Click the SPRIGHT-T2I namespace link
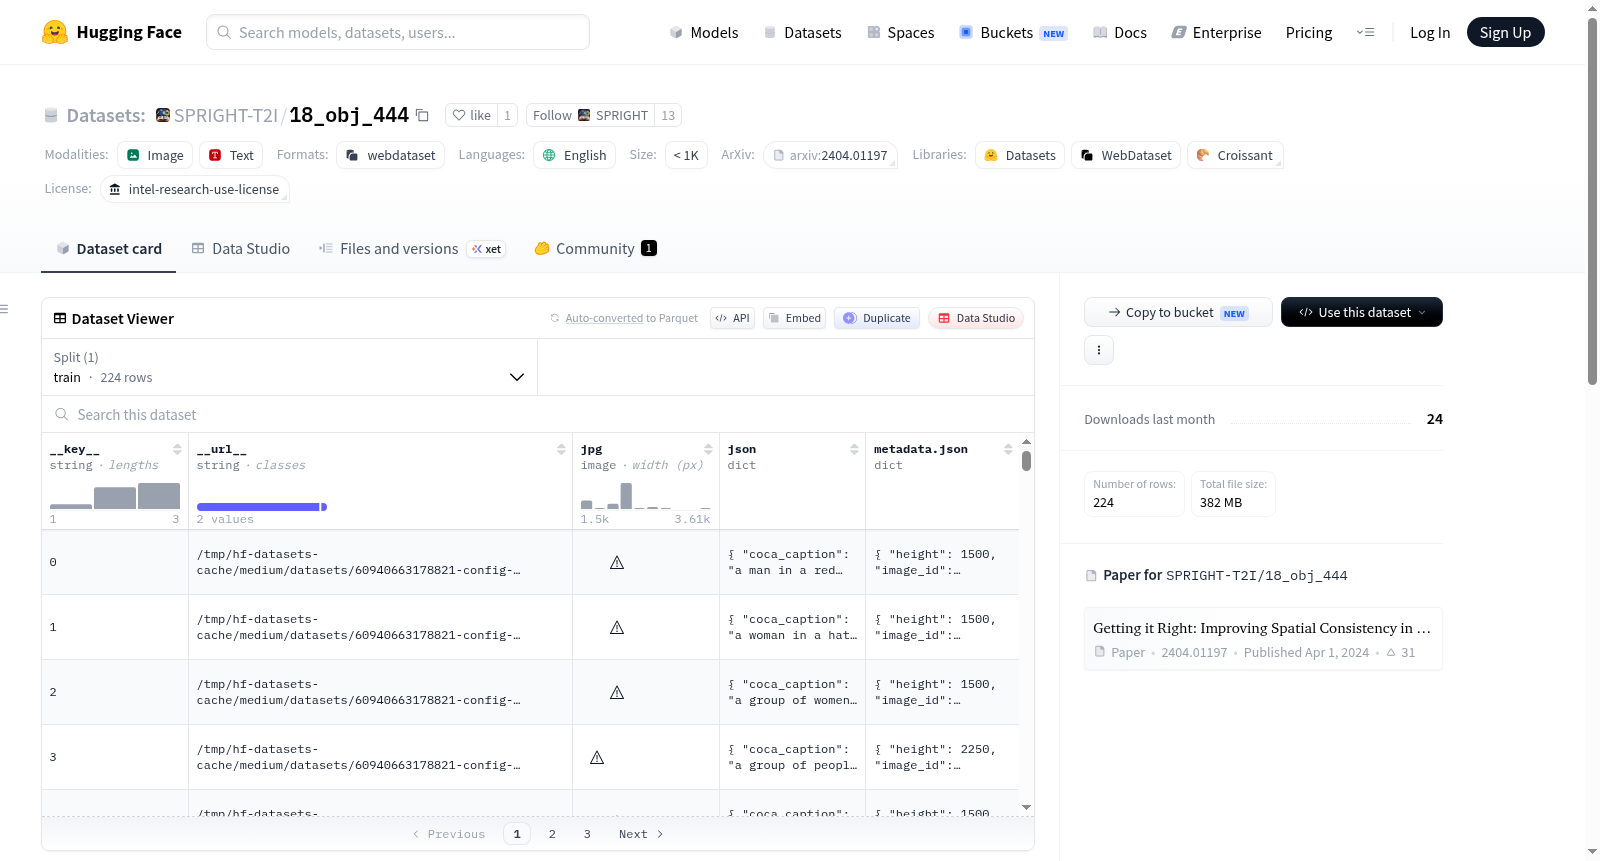 pyautogui.click(x=225, y=115)
